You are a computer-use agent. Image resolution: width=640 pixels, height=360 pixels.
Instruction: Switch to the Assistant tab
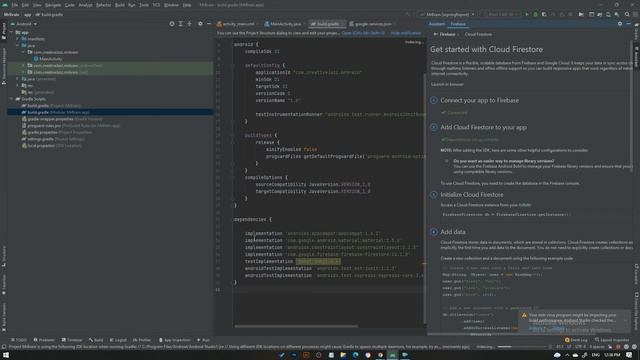(x=436, y=24)
